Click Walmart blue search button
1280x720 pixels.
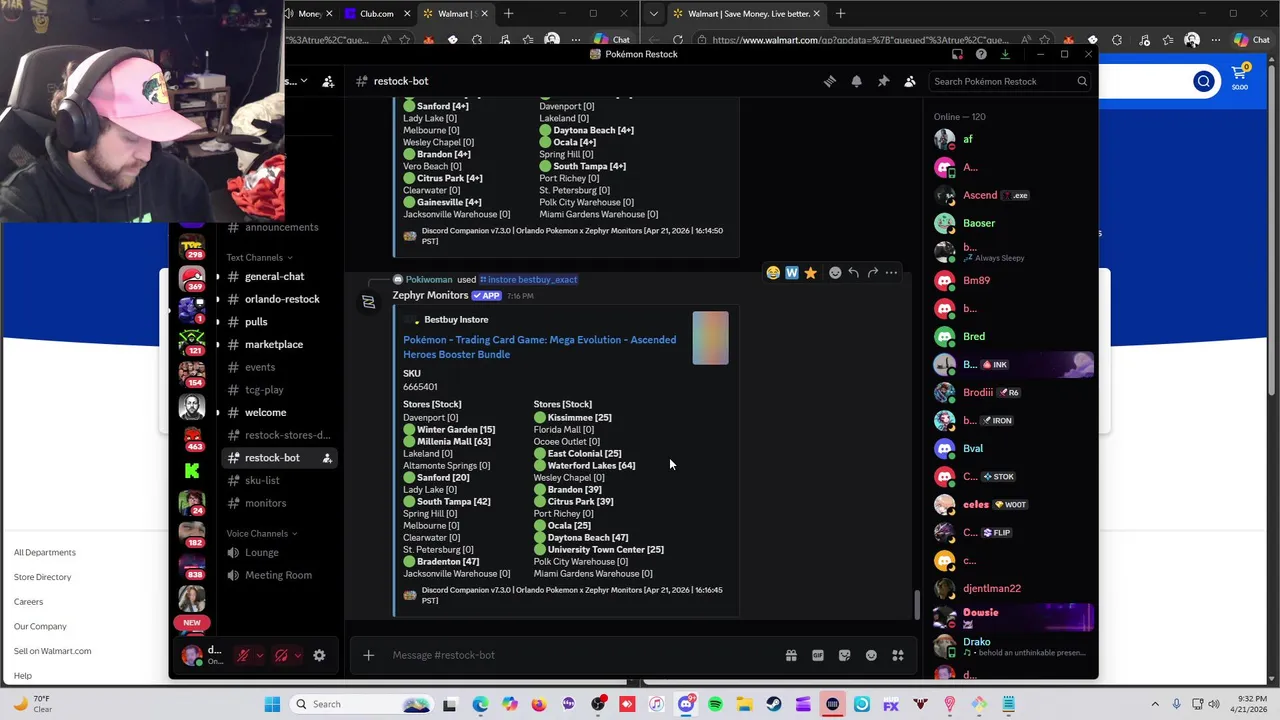click(x=1204, y=81)
